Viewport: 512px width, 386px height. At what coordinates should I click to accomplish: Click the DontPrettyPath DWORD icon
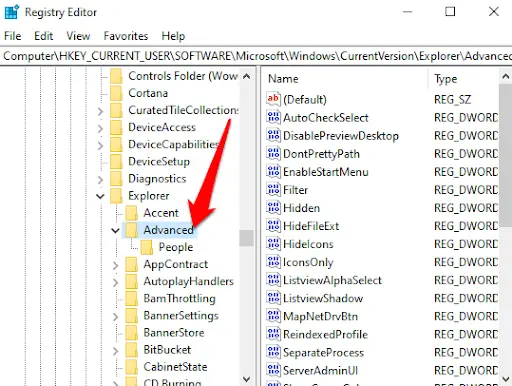(273, 153)
